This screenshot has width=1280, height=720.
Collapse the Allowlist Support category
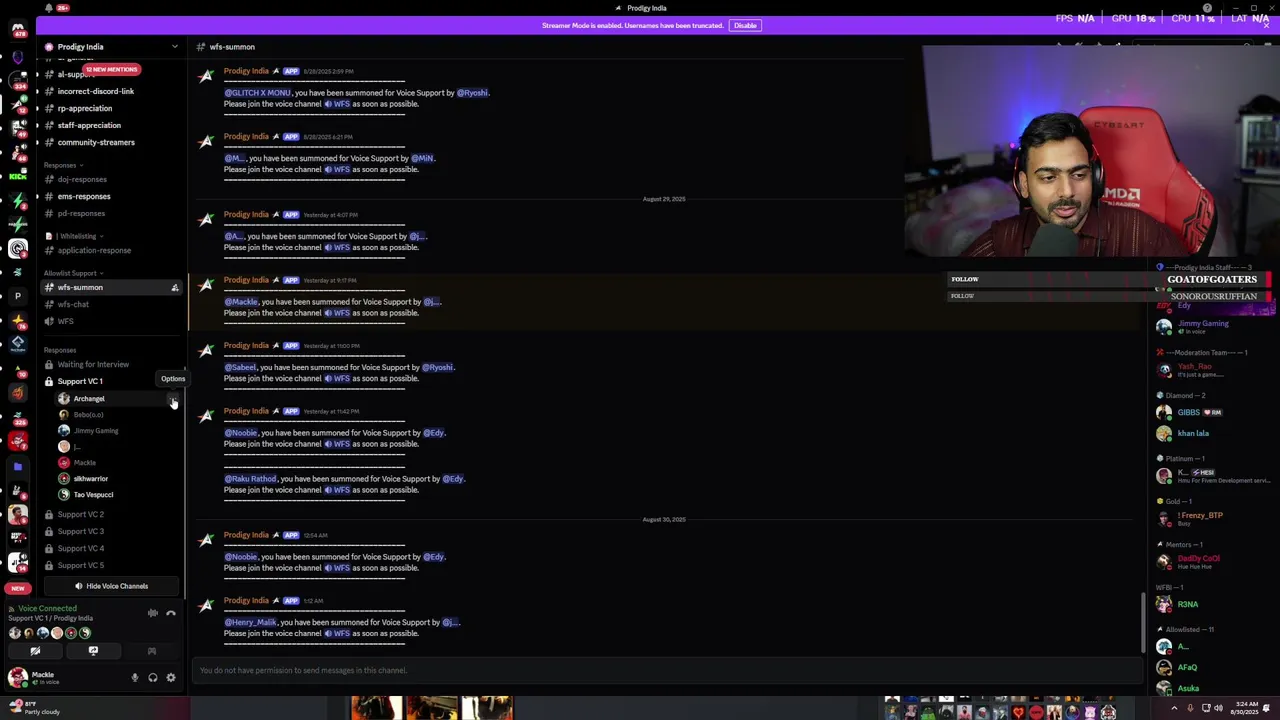coord(72,273)
